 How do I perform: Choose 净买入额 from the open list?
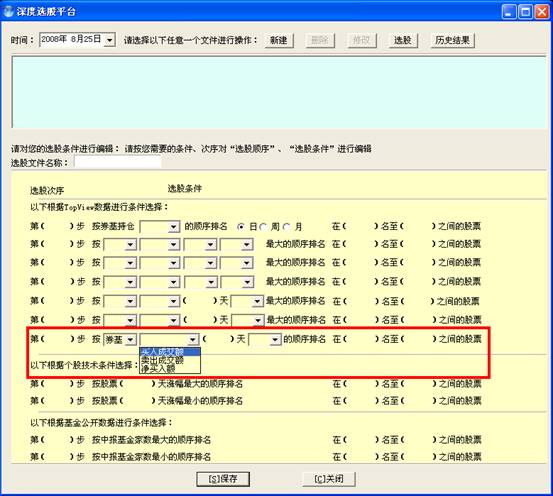pyautogui.click(x=170, y=369)
